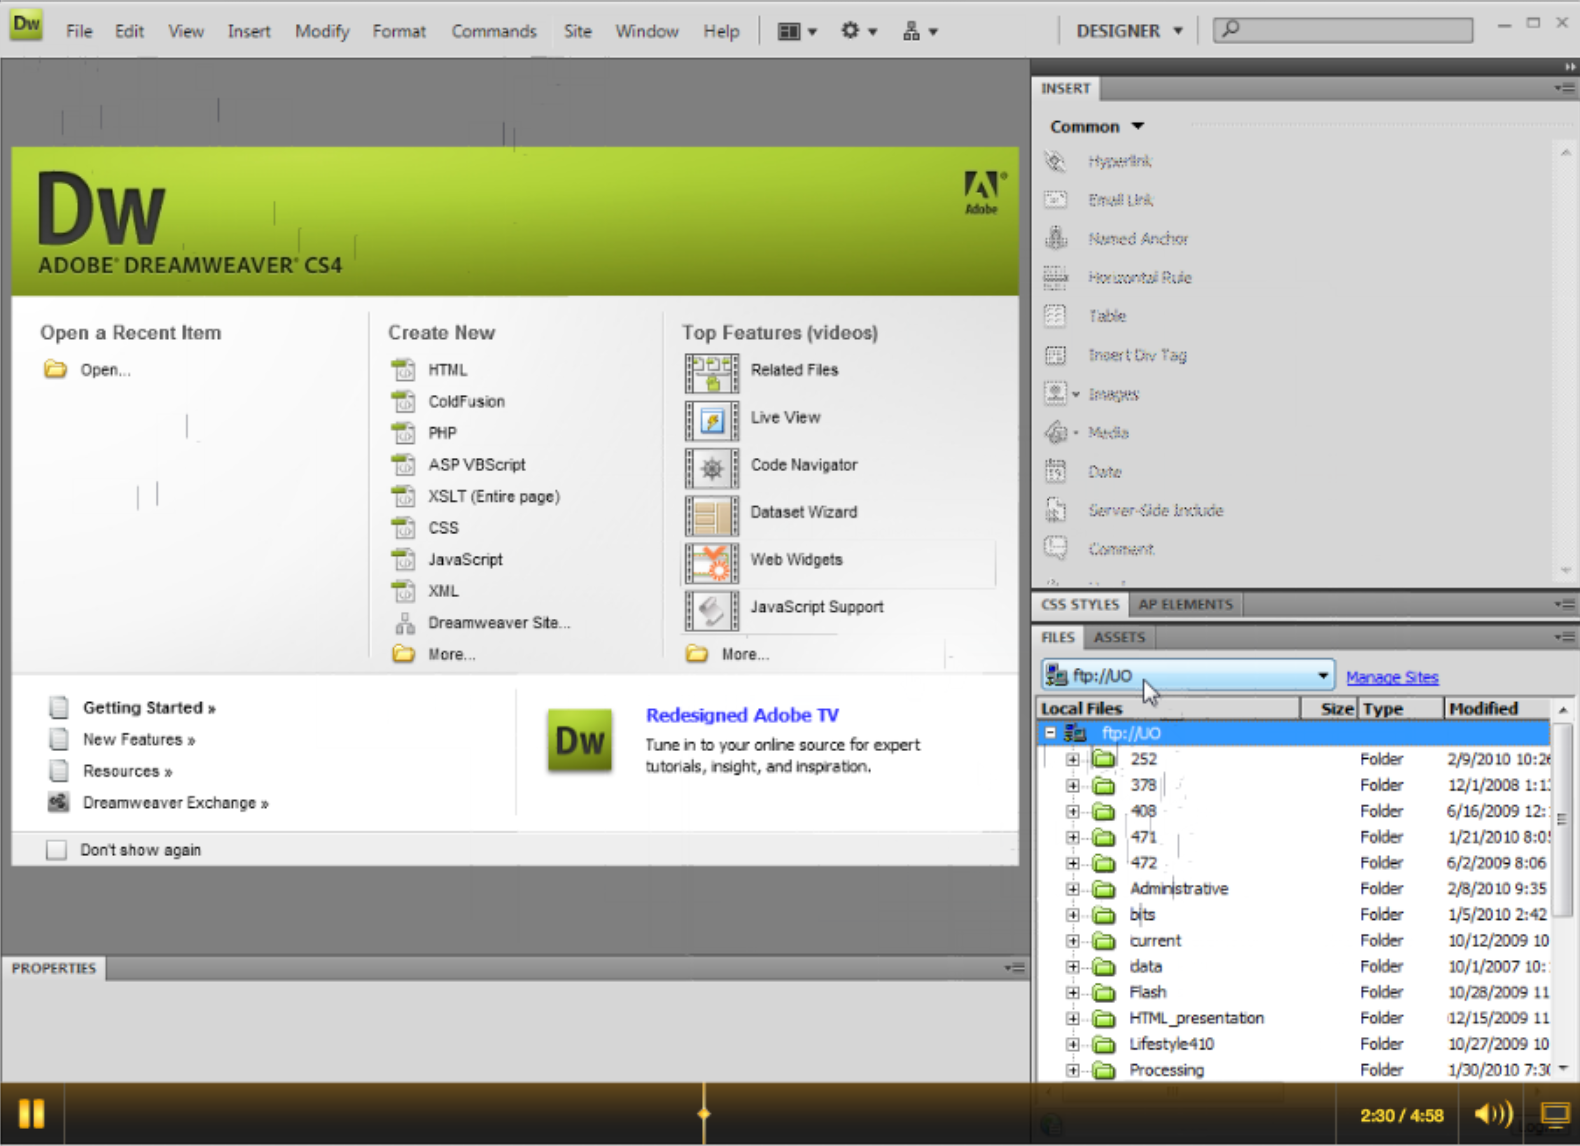Click the search input field
This screenshot has height=1146, width=1580.
[x=1343, y=30]
